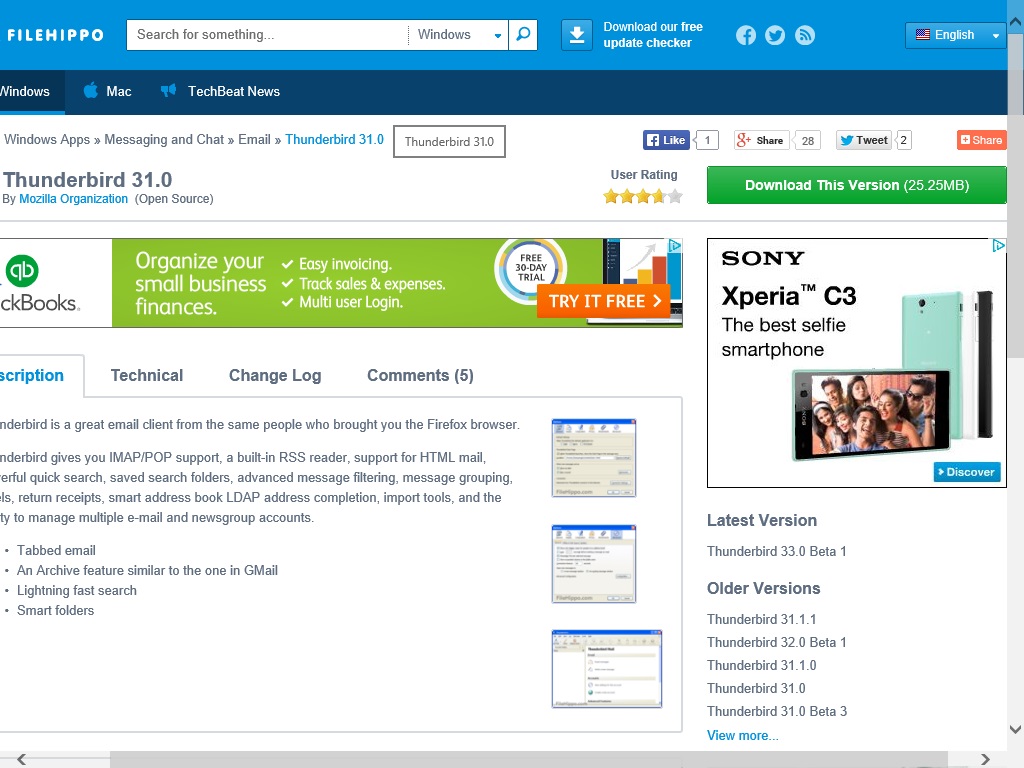Click the vertical scrollbar up arrow

[x=1016, y=22]
